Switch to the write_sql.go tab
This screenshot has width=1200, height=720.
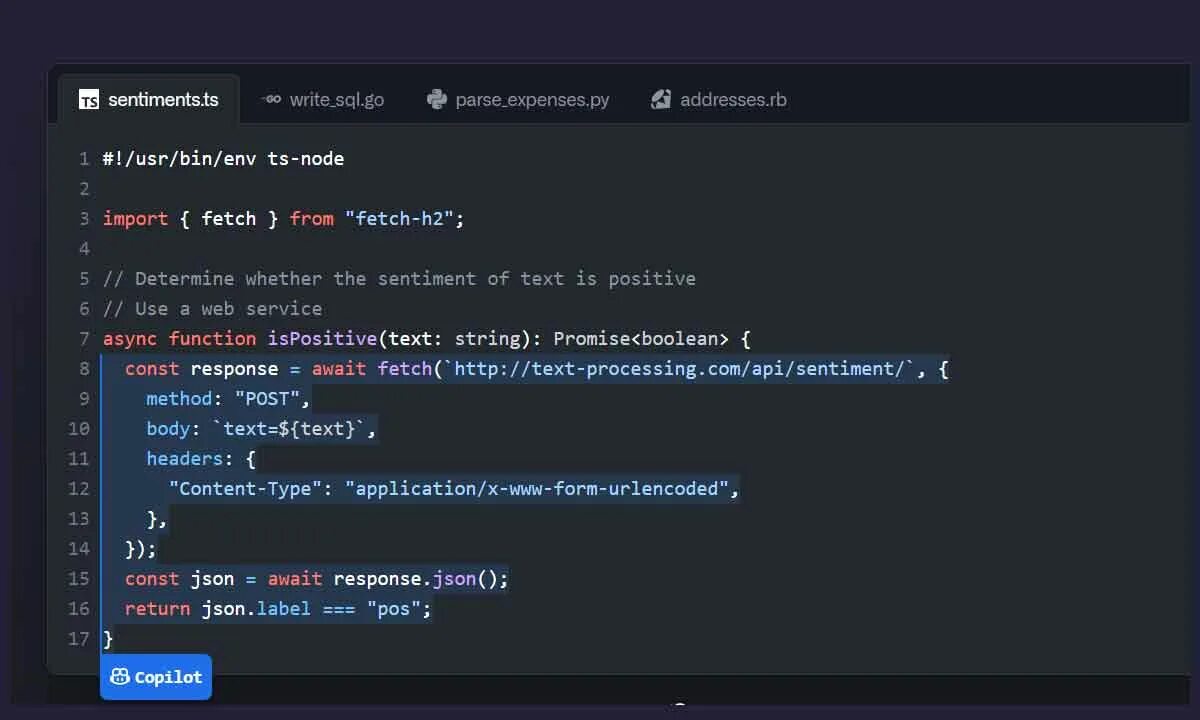322,99
